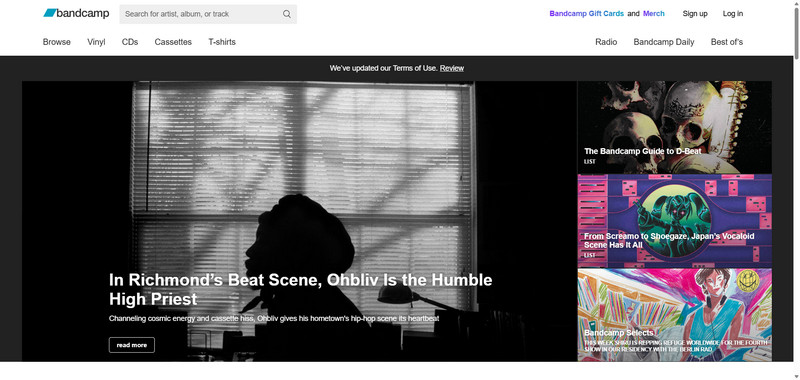Go to Best of's
The image size is (800, 380).
[x=727, y=42]
